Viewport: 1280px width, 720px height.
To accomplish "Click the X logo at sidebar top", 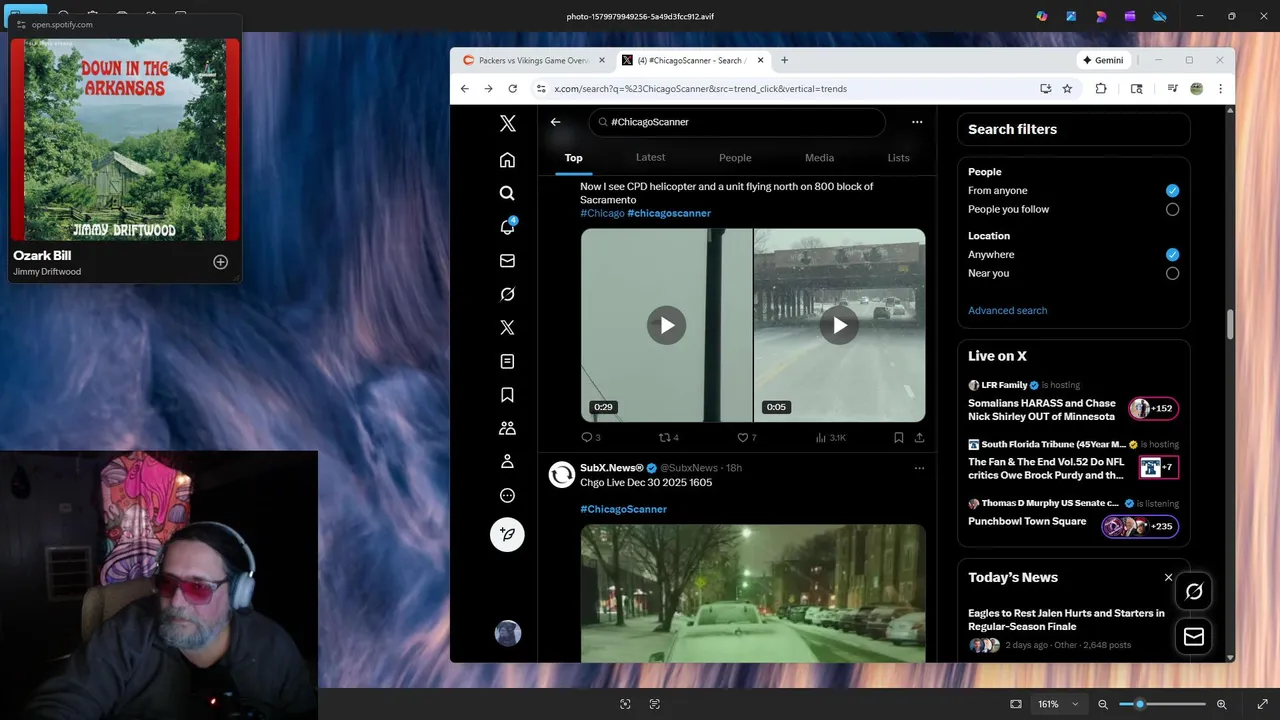I will tap(507, 123).
